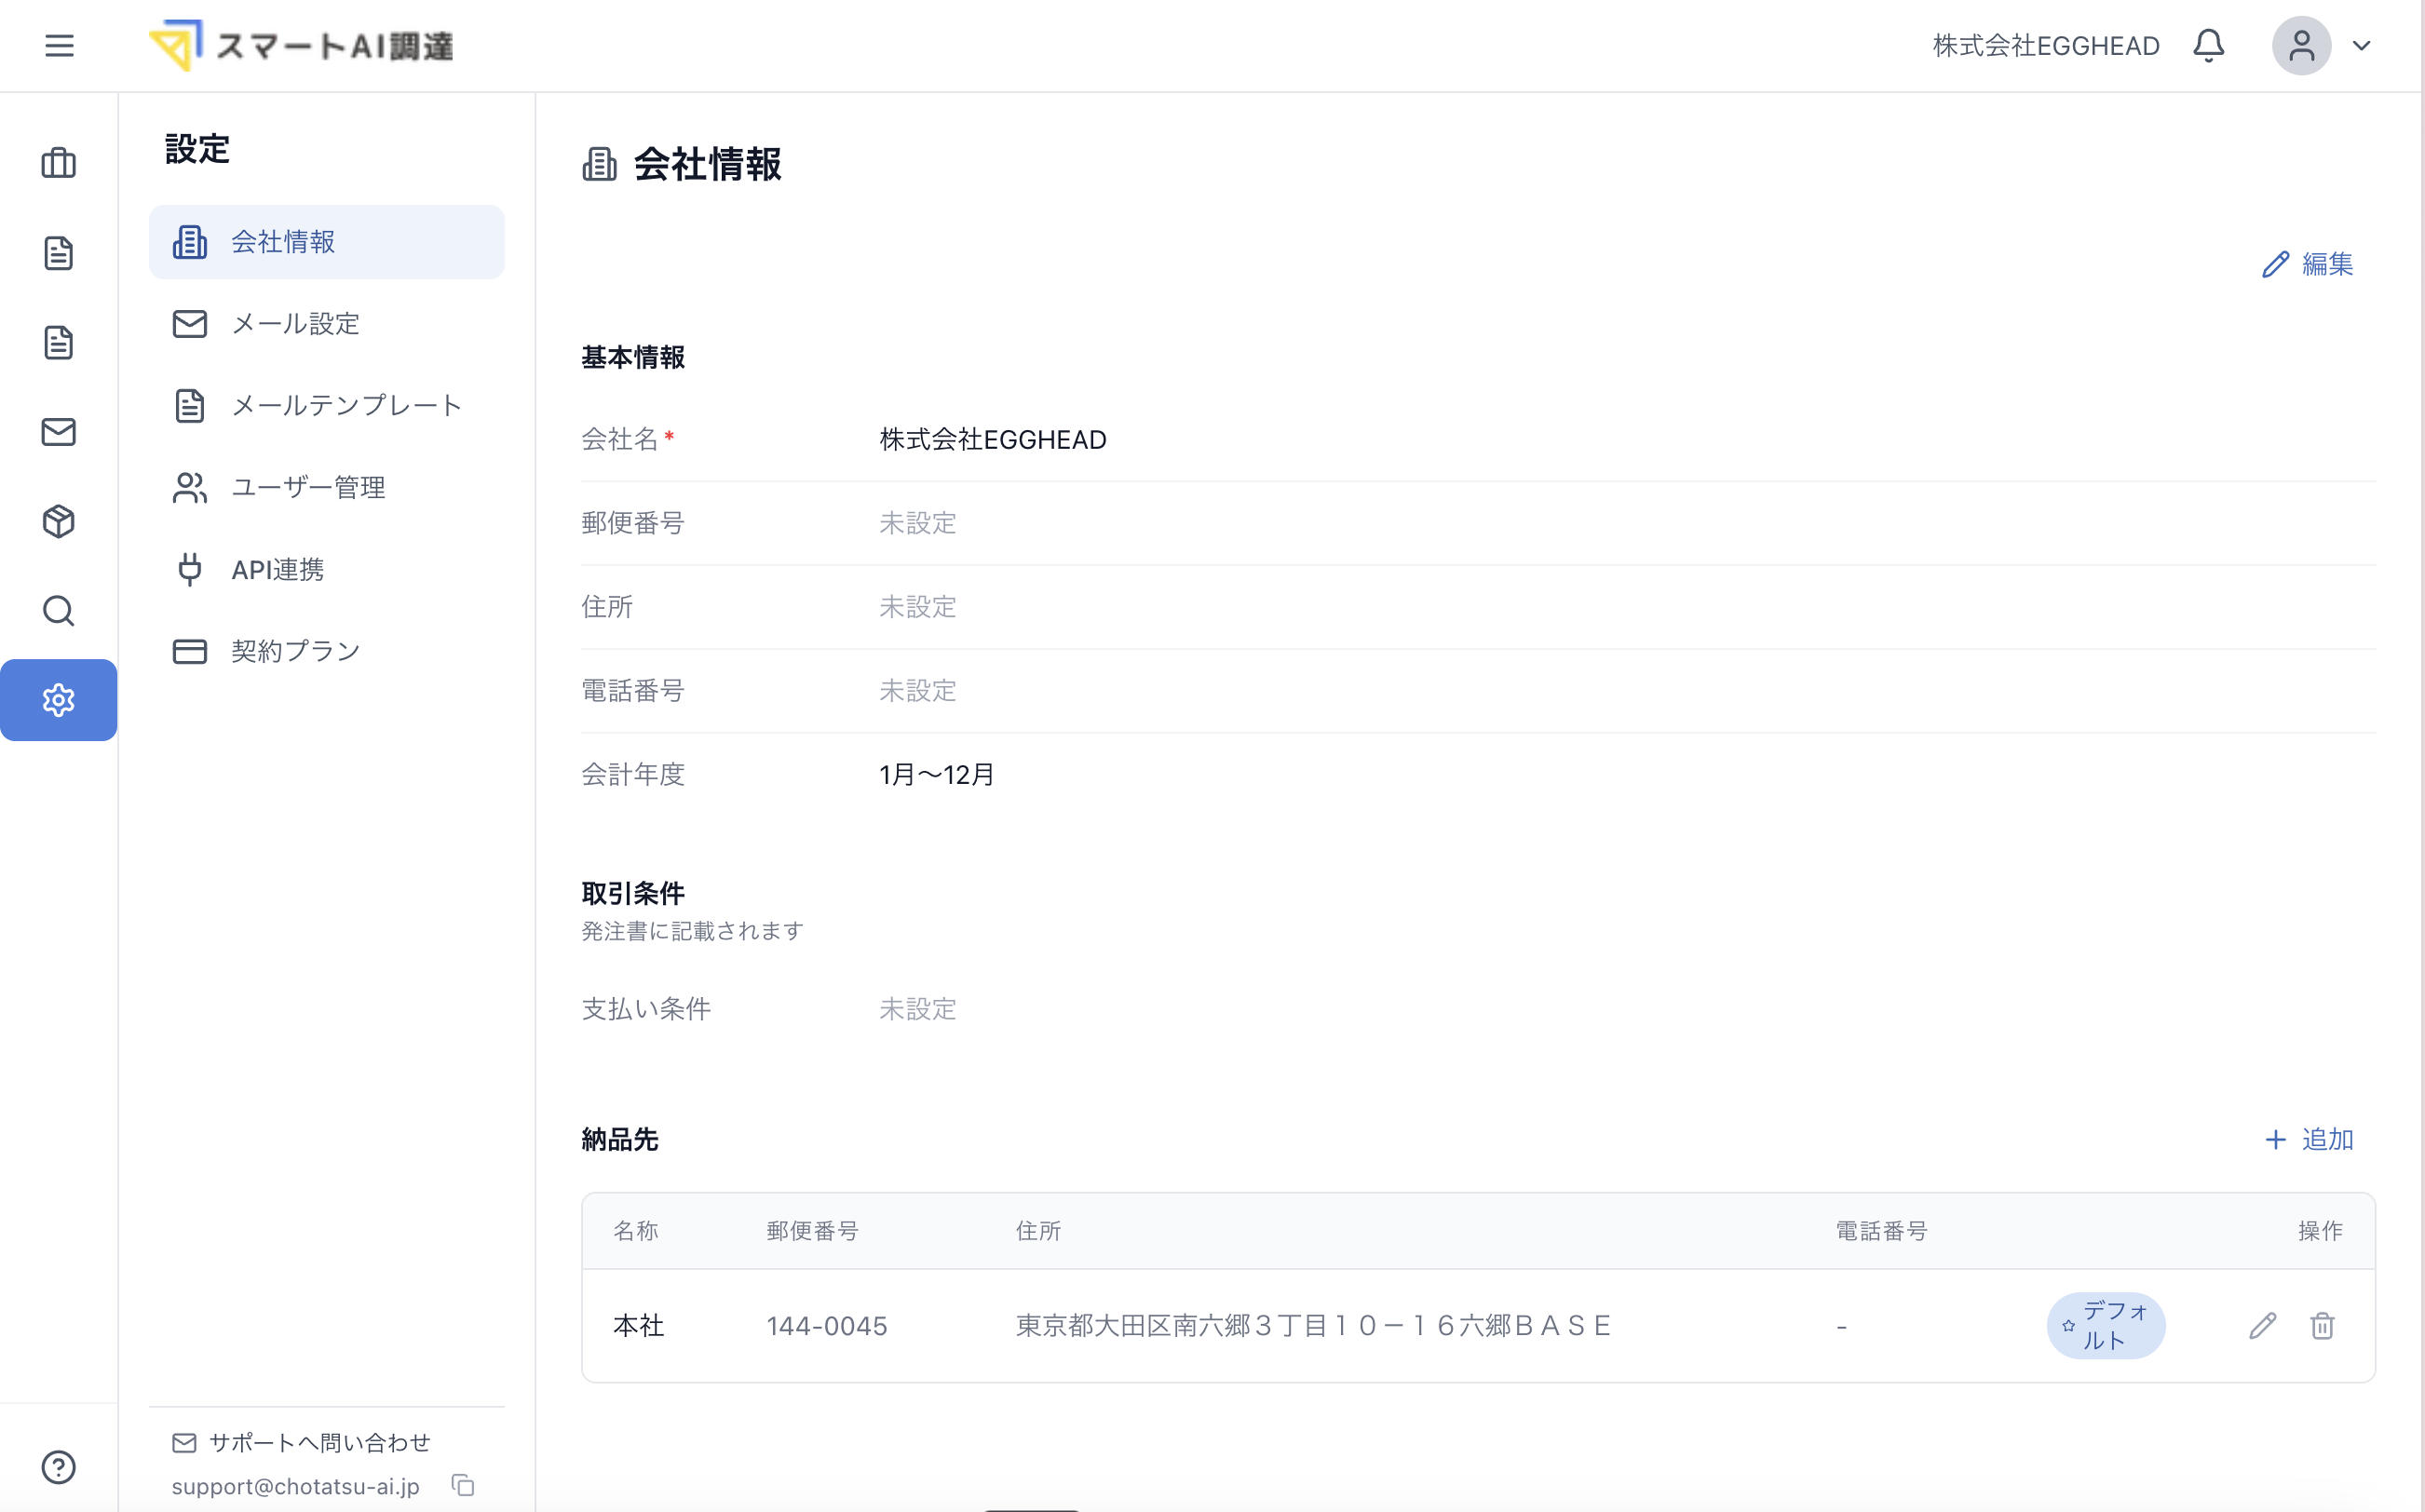Open the briefcase sidebar icon

pos(59,163)
